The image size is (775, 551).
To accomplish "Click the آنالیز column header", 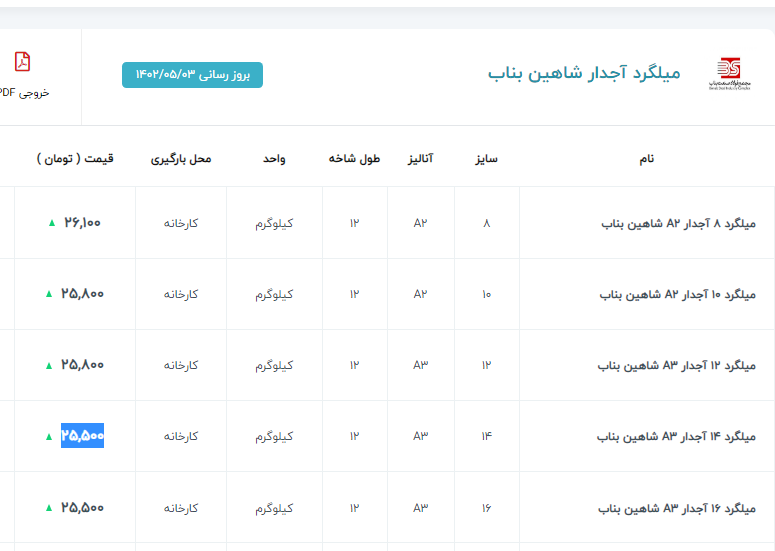I will [x=419, y=159].
